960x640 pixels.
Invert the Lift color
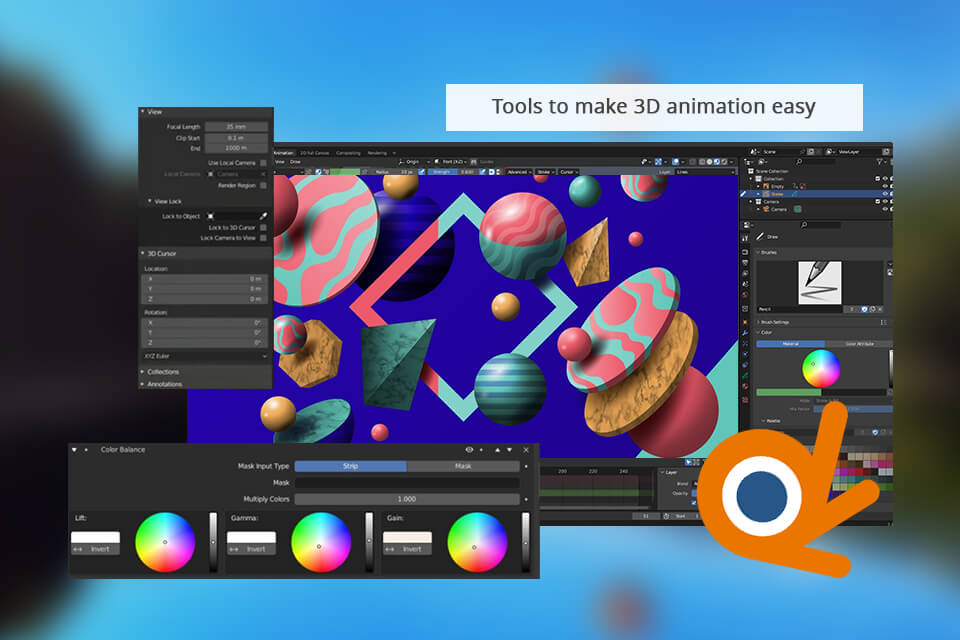coord(96,549)
